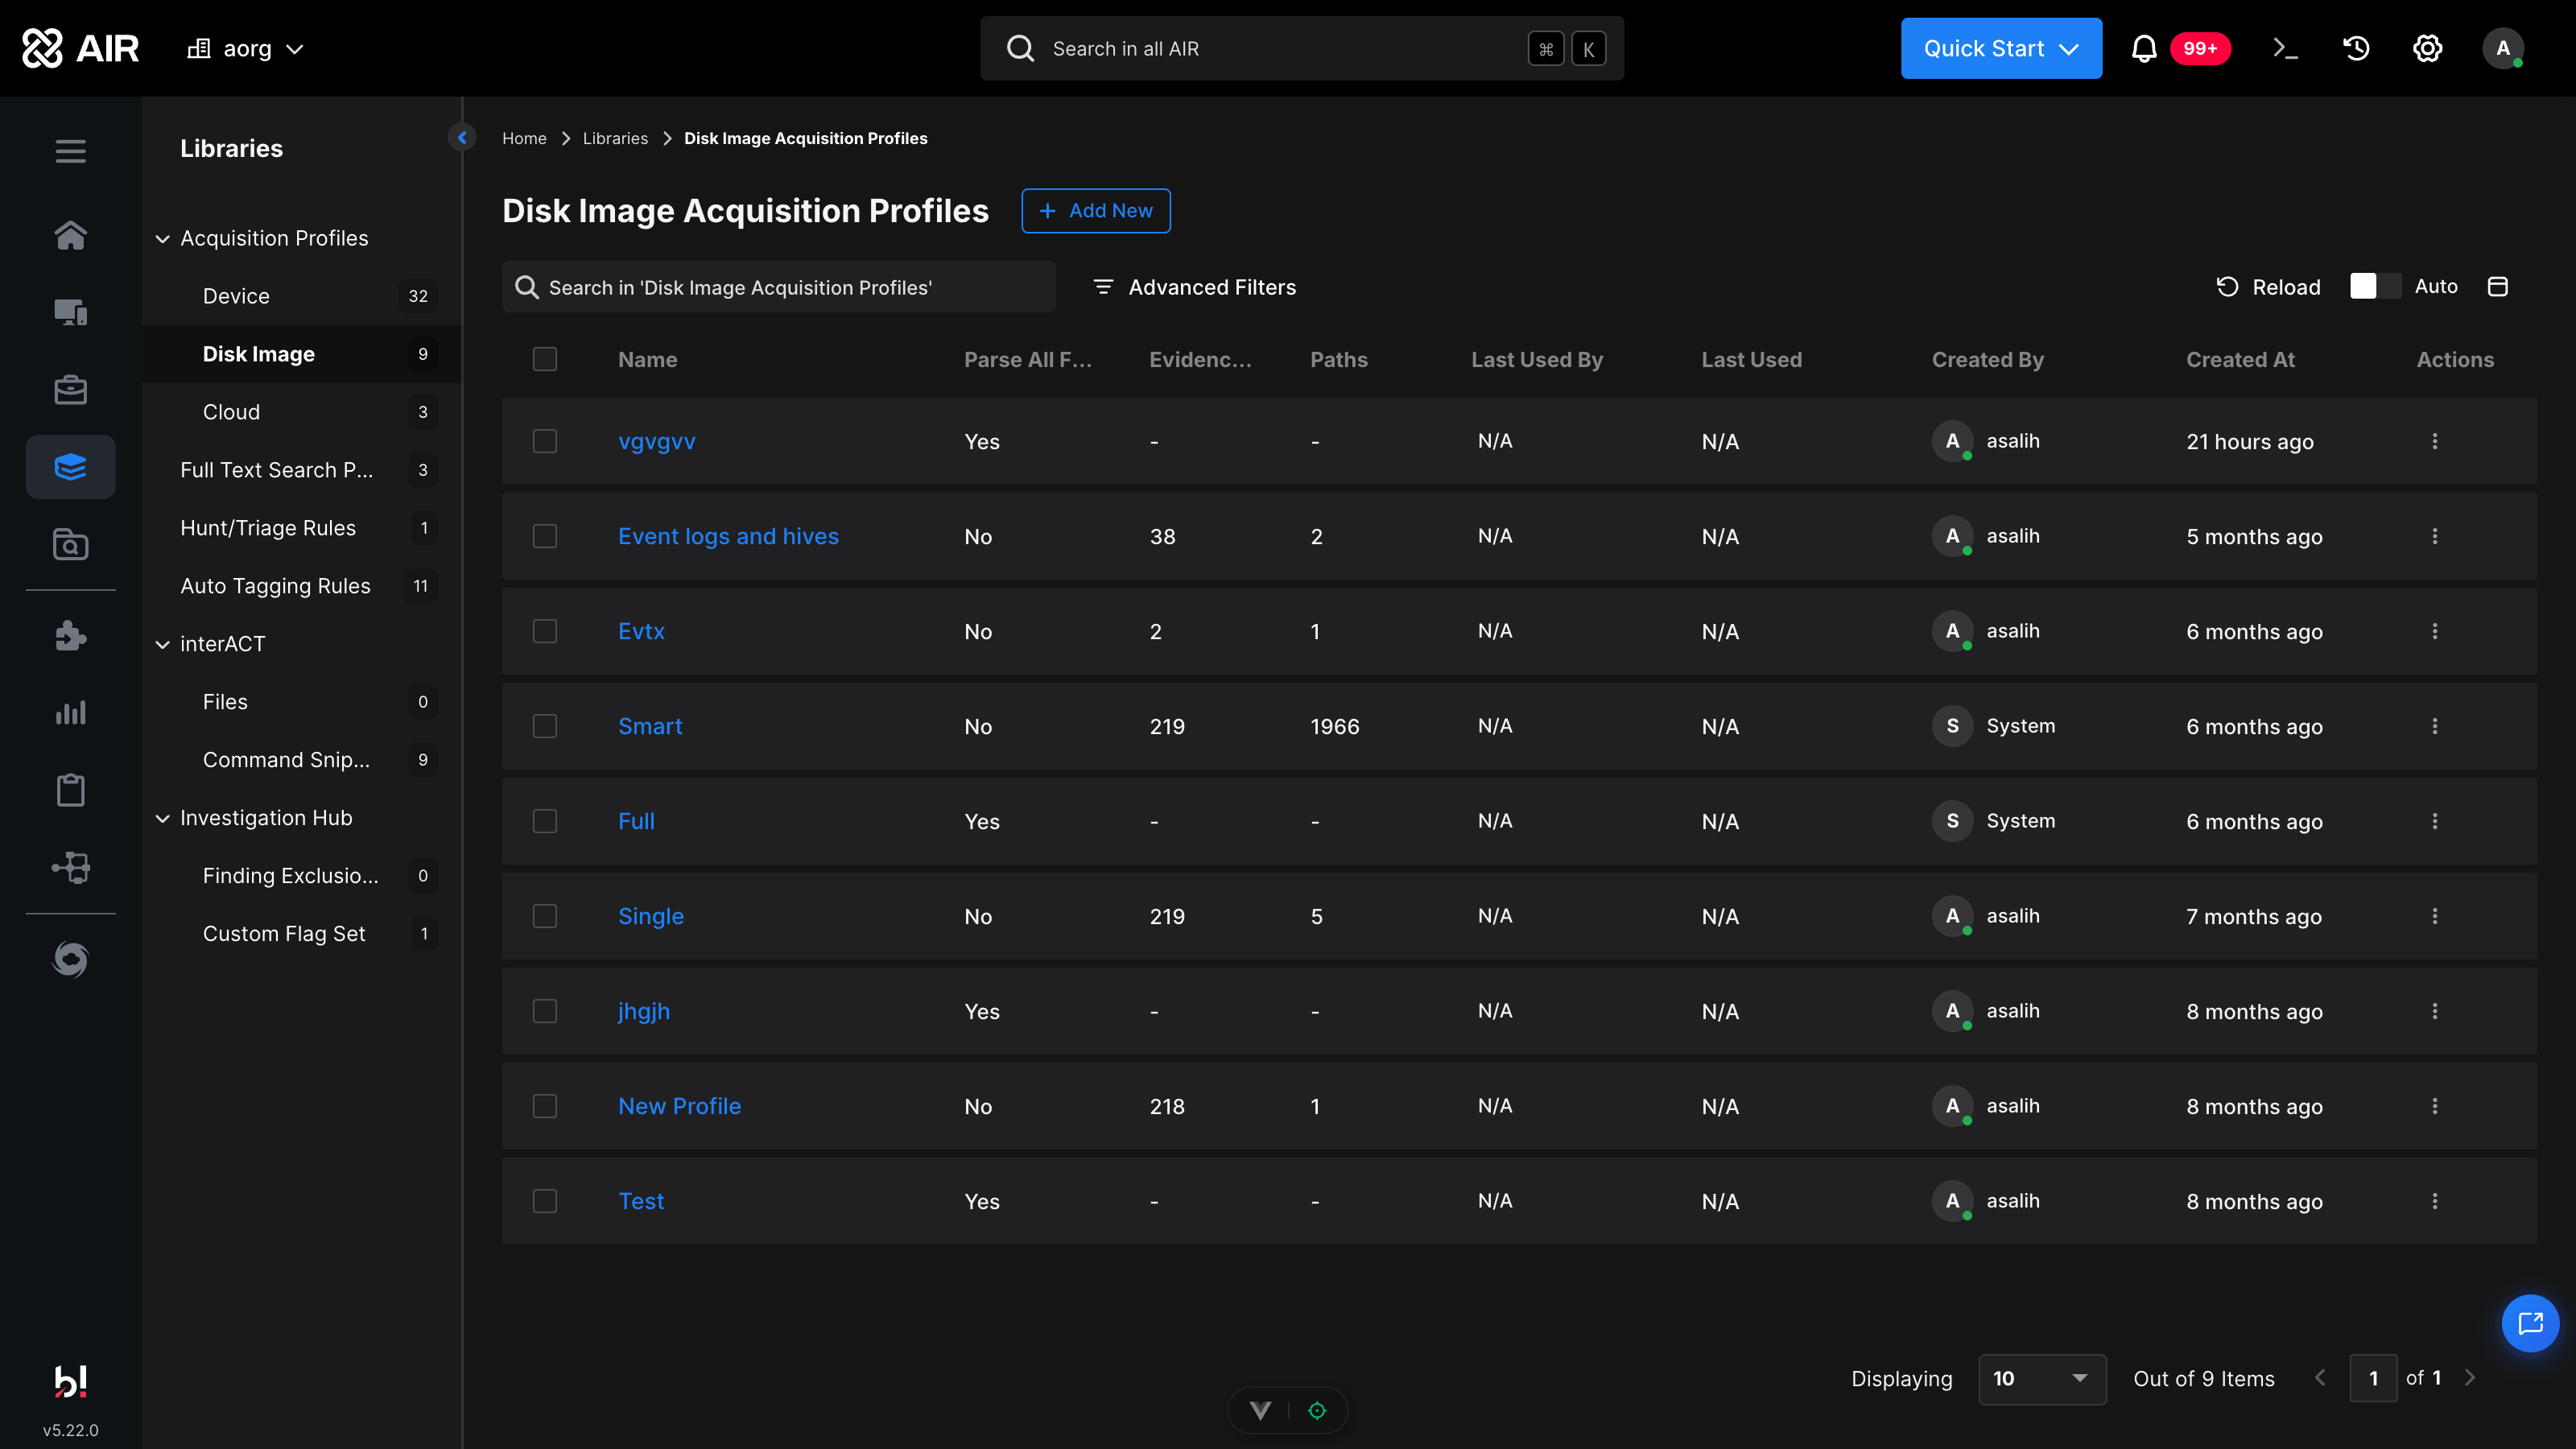The image size is (2576, 1449).
Task: Expand the Quick Start dropdown
Action: tap(2001, 48)
